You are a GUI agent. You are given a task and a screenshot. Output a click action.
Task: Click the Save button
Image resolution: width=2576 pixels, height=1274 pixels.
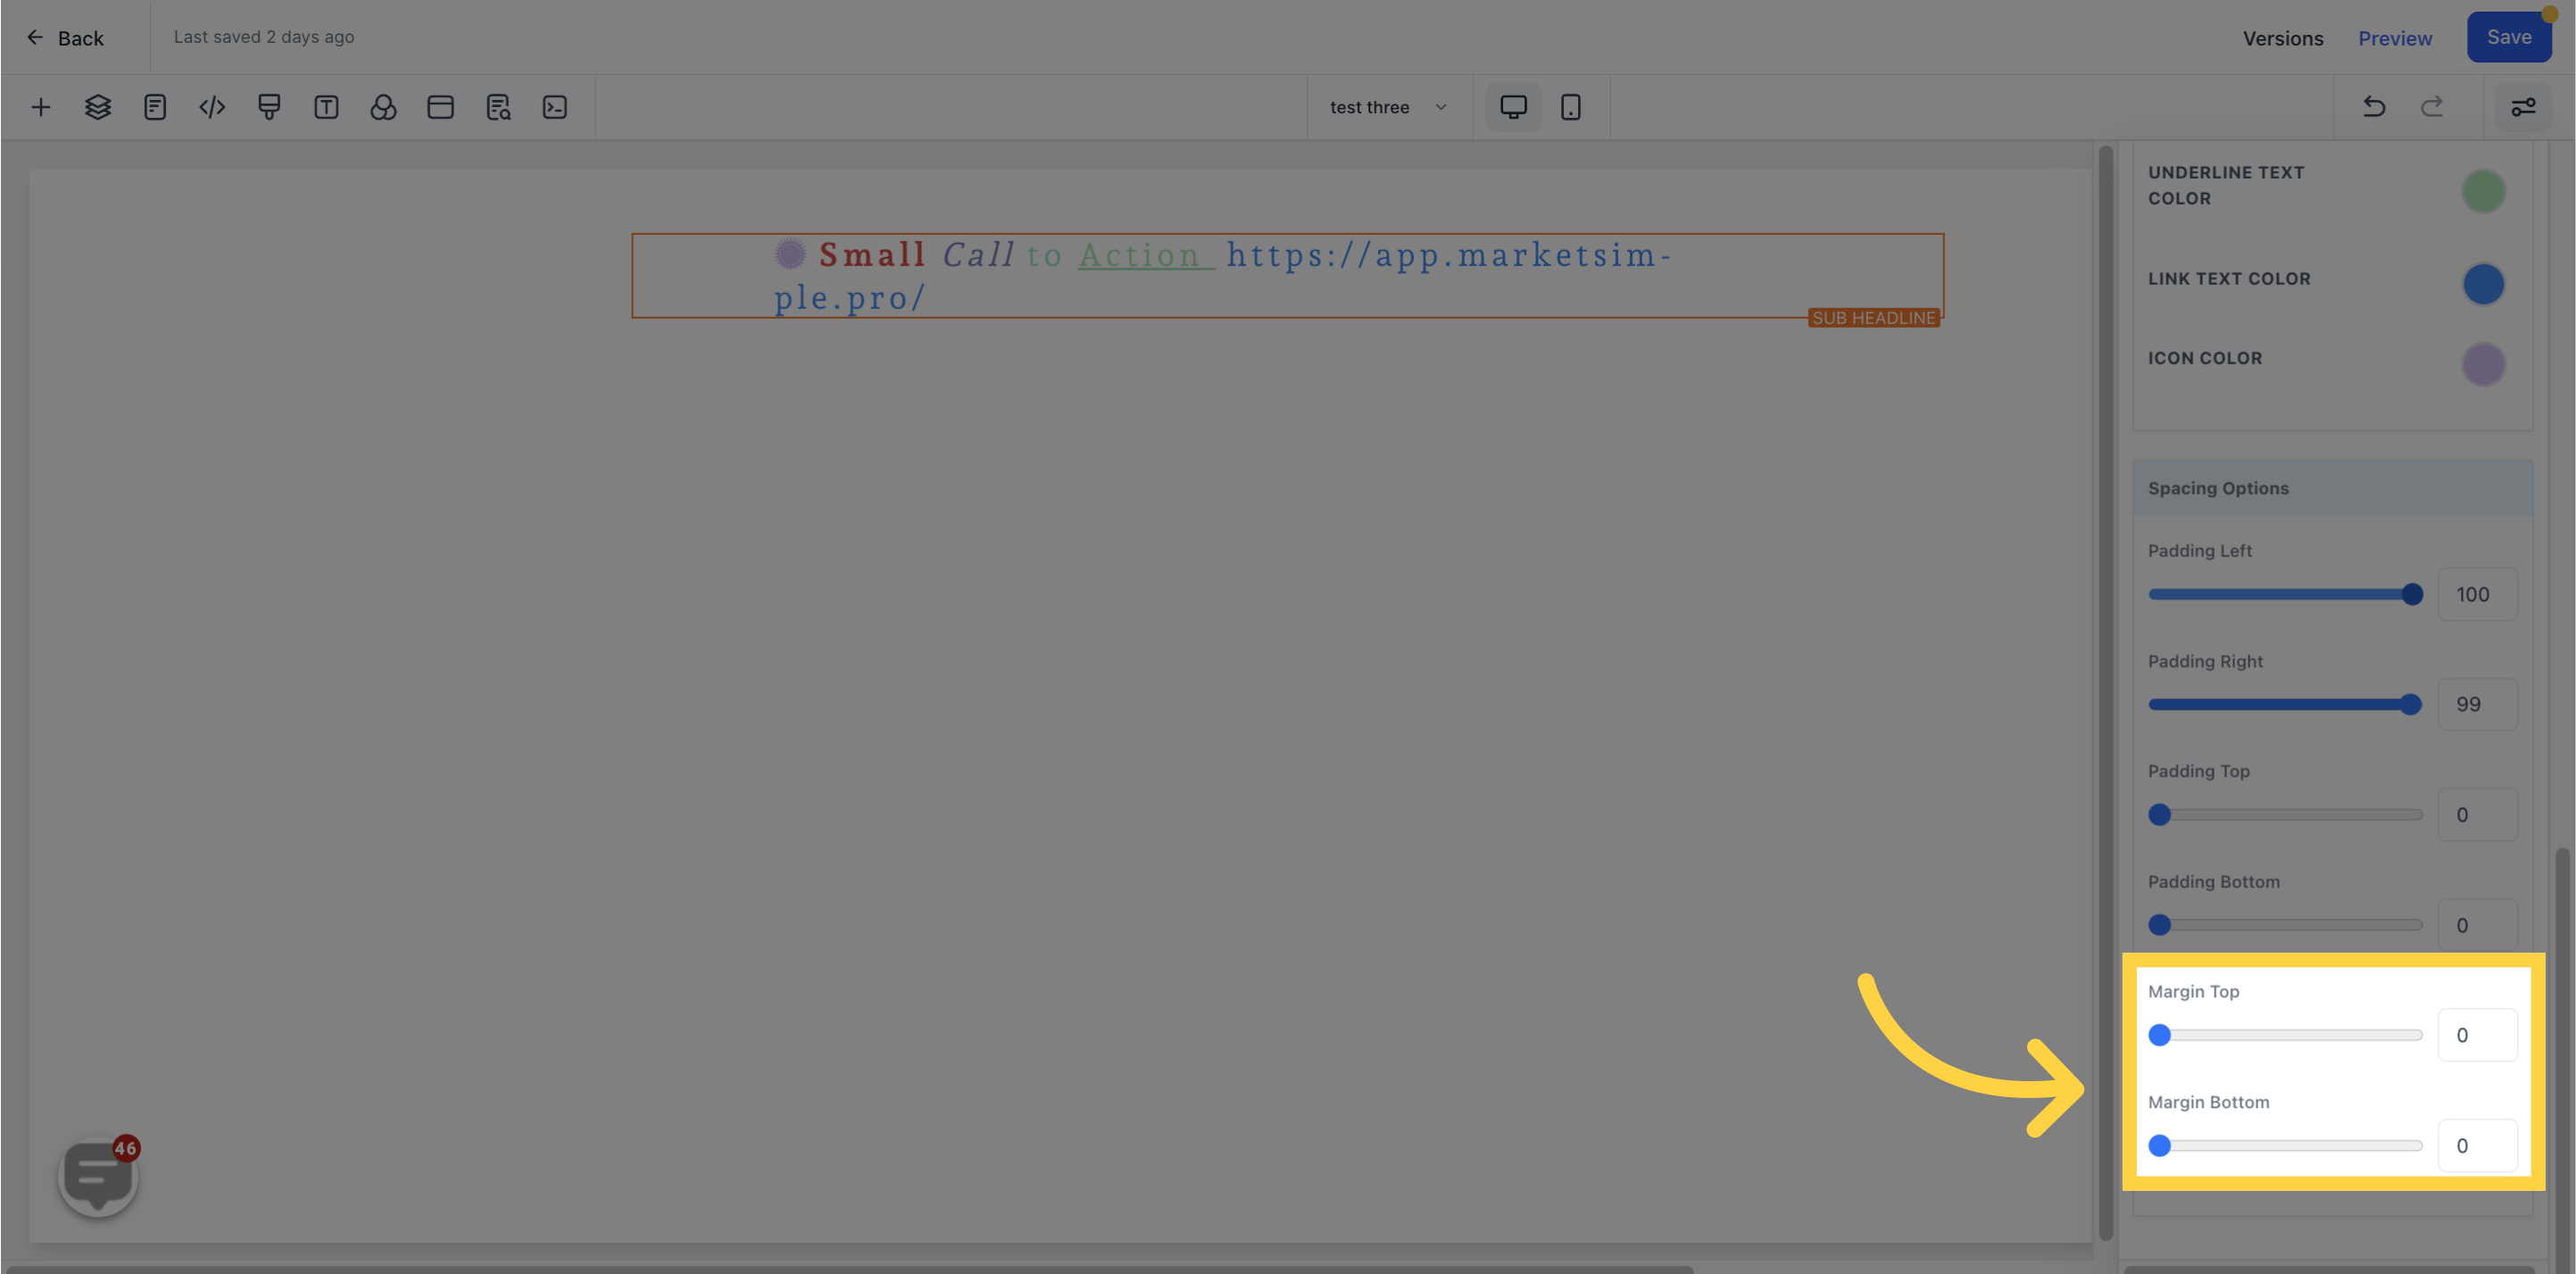2509,37
